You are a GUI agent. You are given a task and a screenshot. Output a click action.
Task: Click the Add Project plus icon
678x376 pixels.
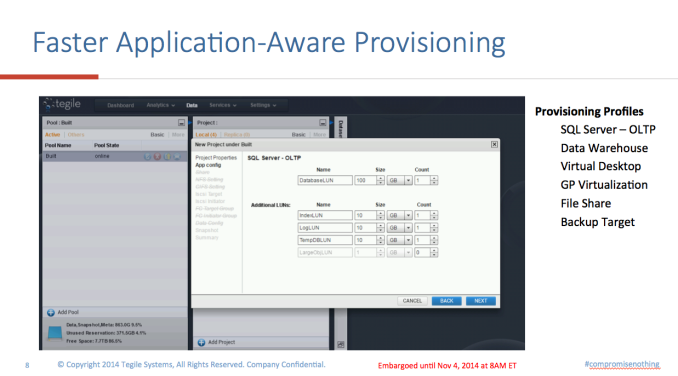tap(201, 342)
